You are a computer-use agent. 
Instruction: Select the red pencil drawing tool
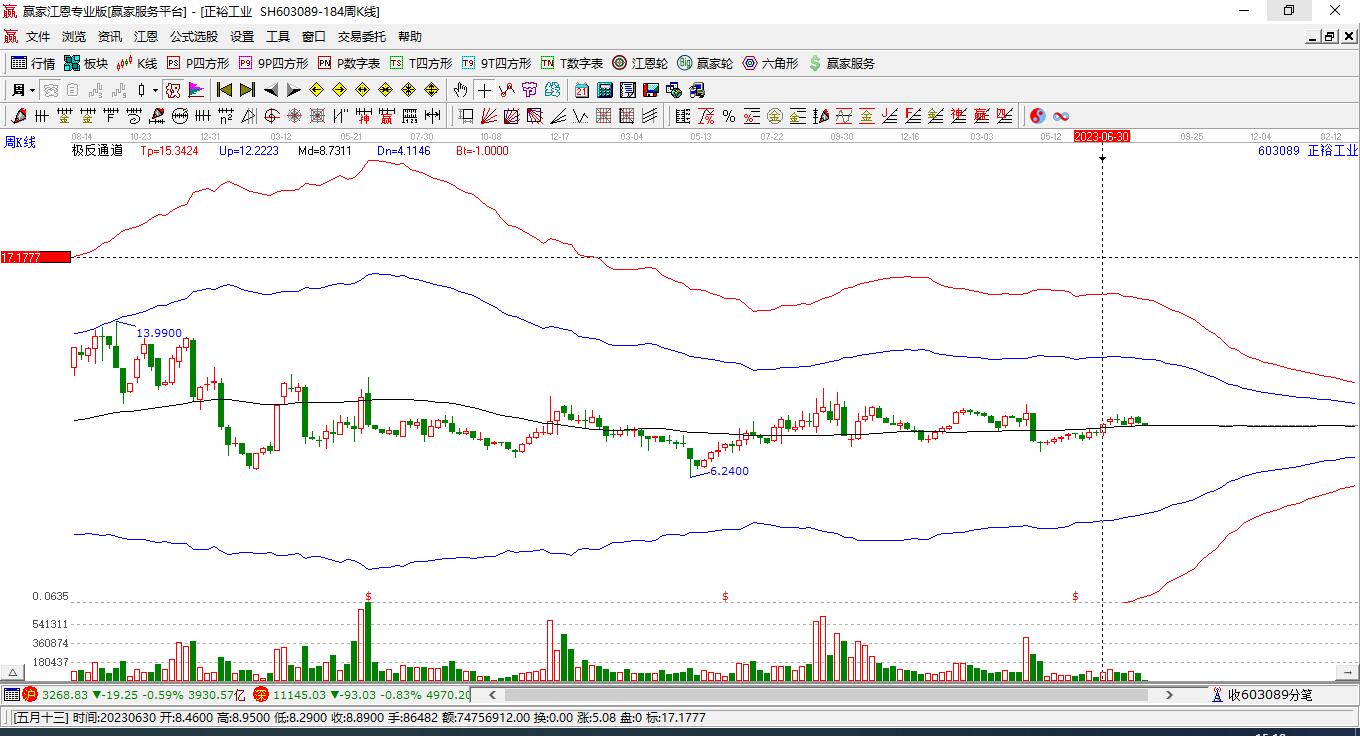click(x=17, y=116)
